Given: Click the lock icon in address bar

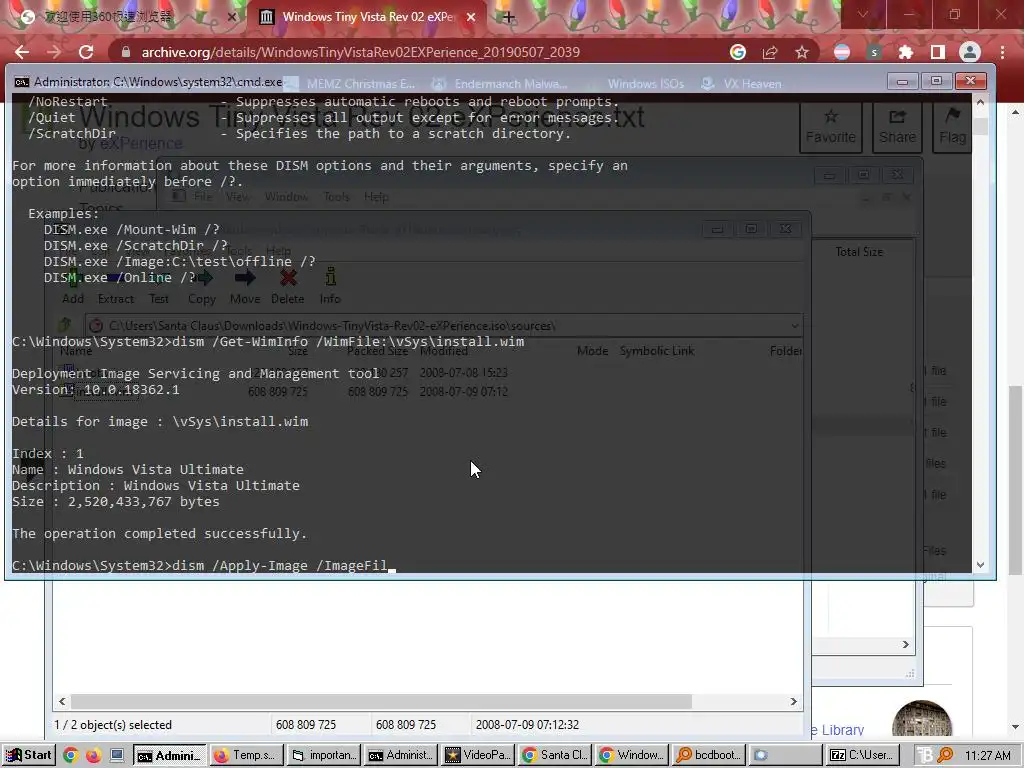Looking at the screenshot, I should pos(126,52).
